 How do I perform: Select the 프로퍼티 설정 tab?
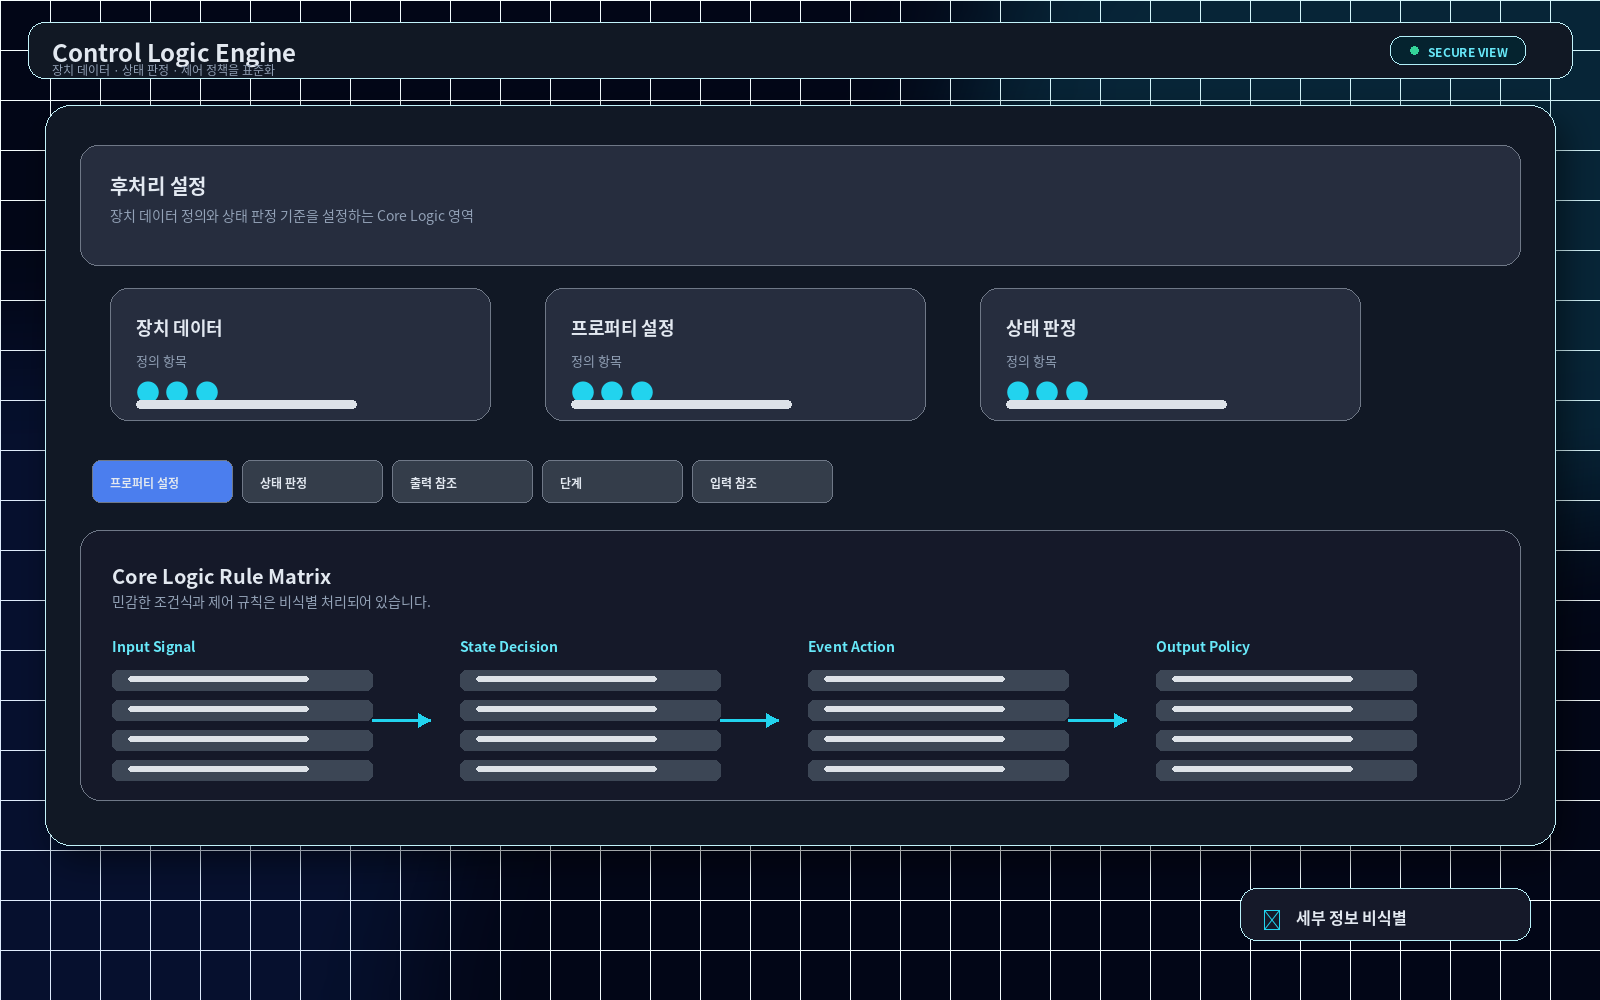pos(162,482)
